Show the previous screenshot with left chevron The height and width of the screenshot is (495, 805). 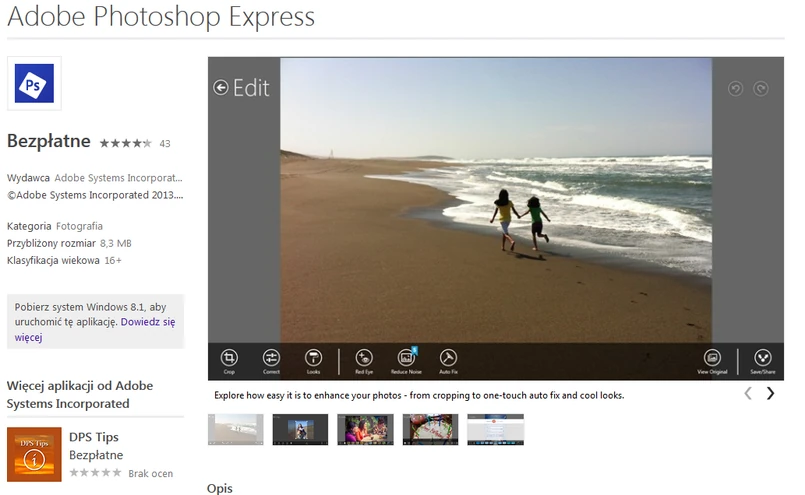point(748,394)
